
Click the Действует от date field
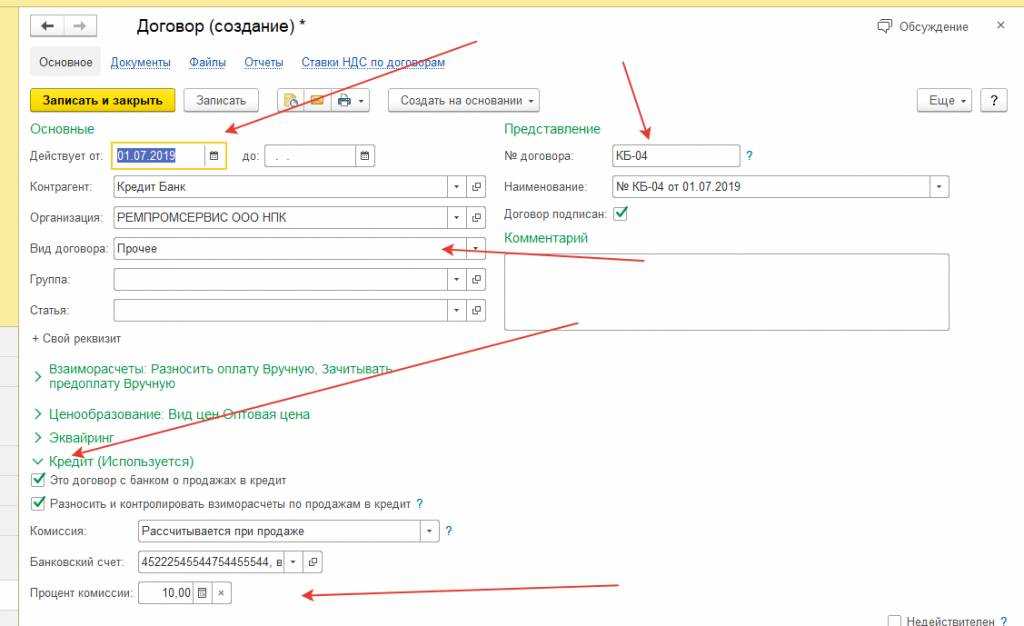click(159, 155)
